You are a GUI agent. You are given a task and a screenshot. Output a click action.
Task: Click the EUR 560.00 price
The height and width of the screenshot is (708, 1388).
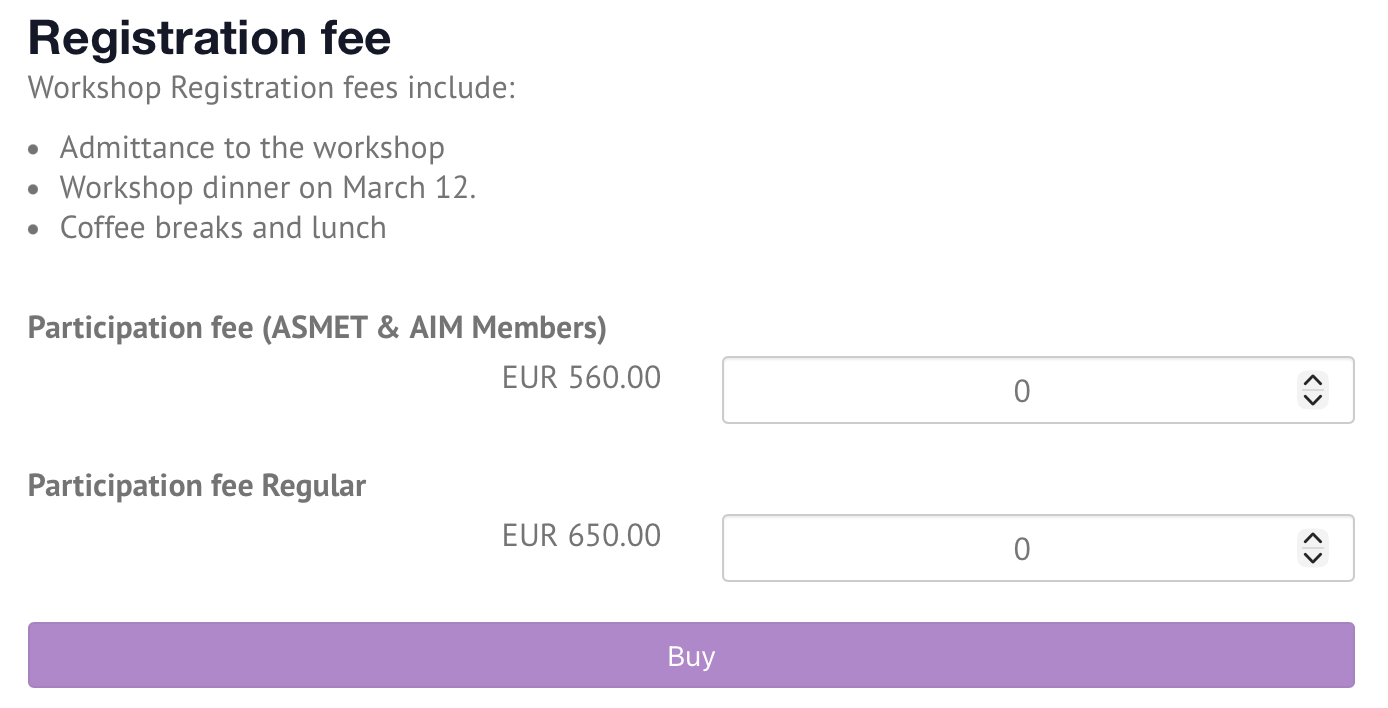[581, 378]
